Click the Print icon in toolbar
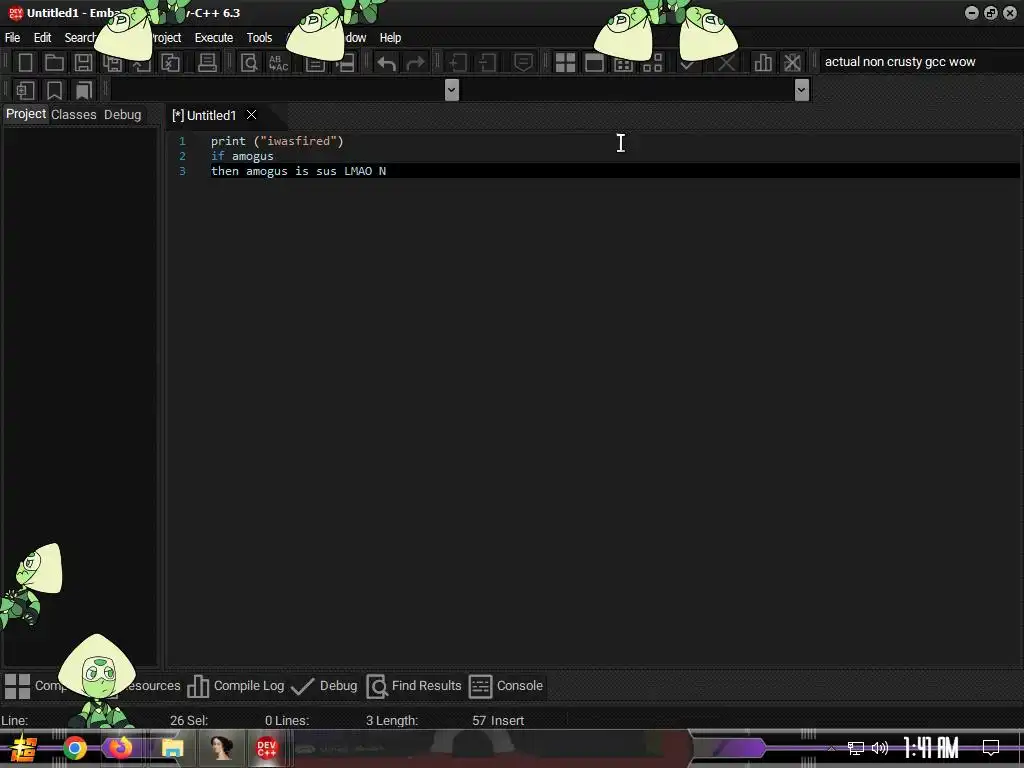Screen dimensions: 1024x768 click(207, 63)
